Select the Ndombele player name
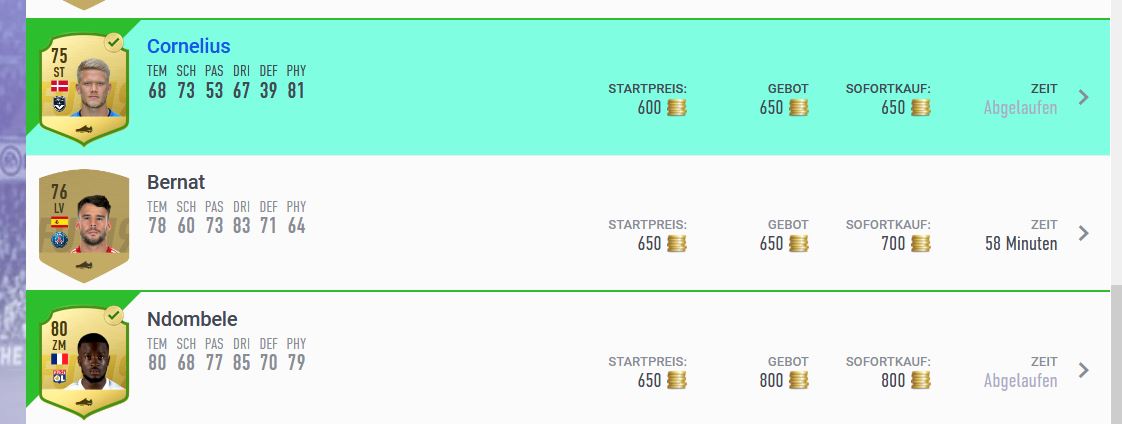 (x=192, y=319)
